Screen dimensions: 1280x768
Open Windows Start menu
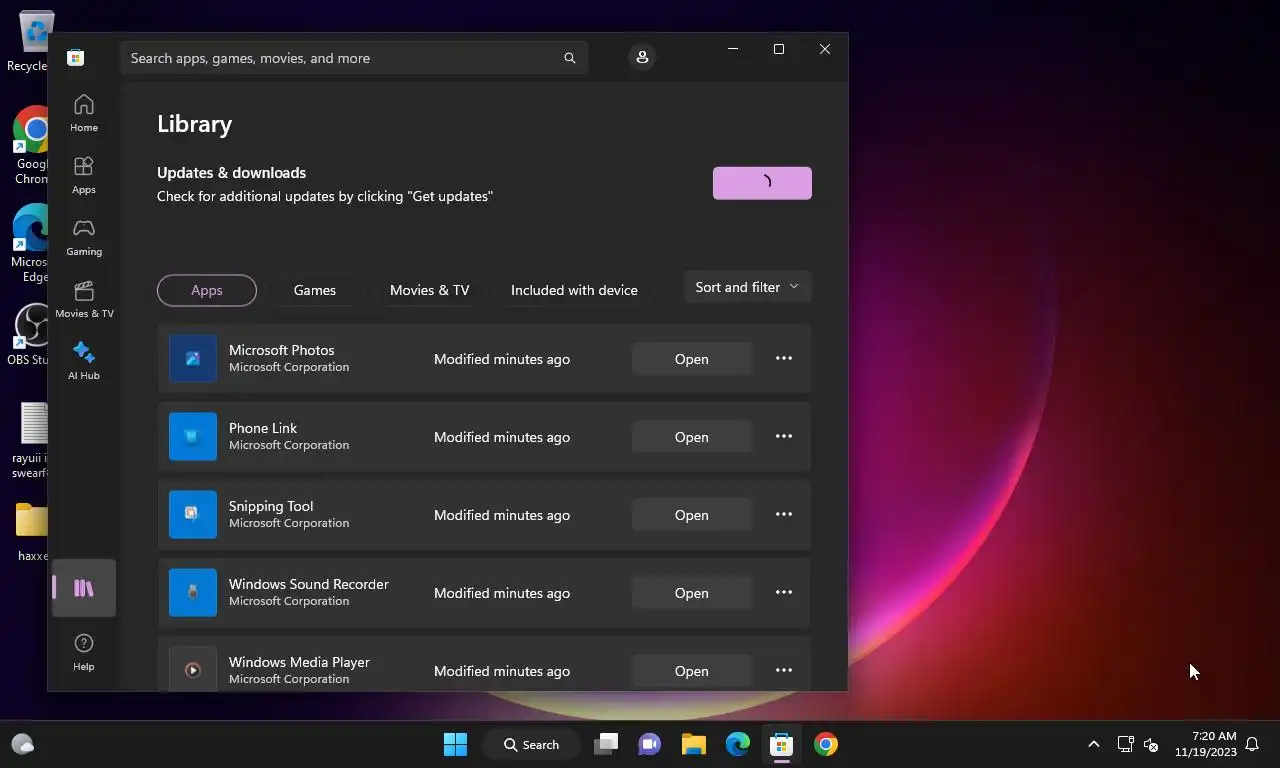click(455, 744)
